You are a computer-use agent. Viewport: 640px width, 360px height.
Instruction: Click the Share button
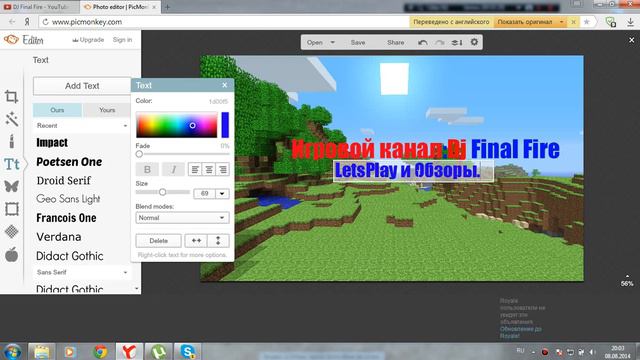[x=396, y=42]
